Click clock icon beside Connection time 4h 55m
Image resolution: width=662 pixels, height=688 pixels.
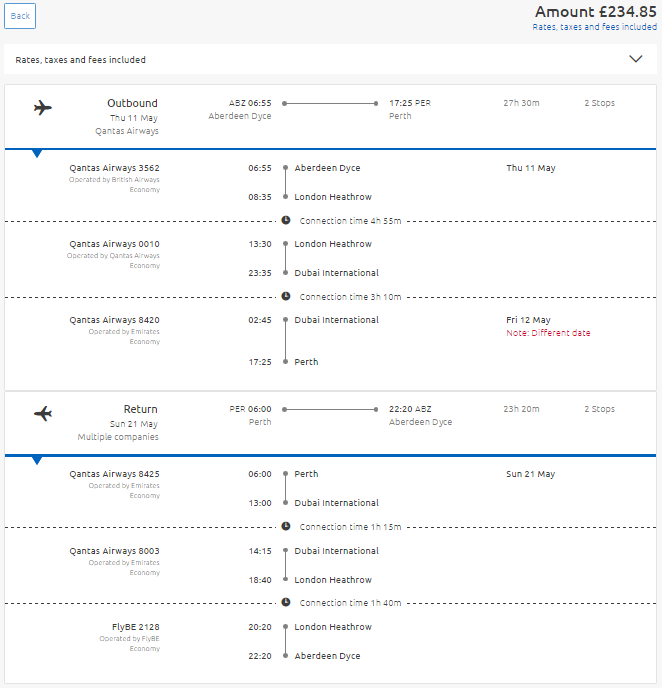pyautogui.click(x=286, y=220)
